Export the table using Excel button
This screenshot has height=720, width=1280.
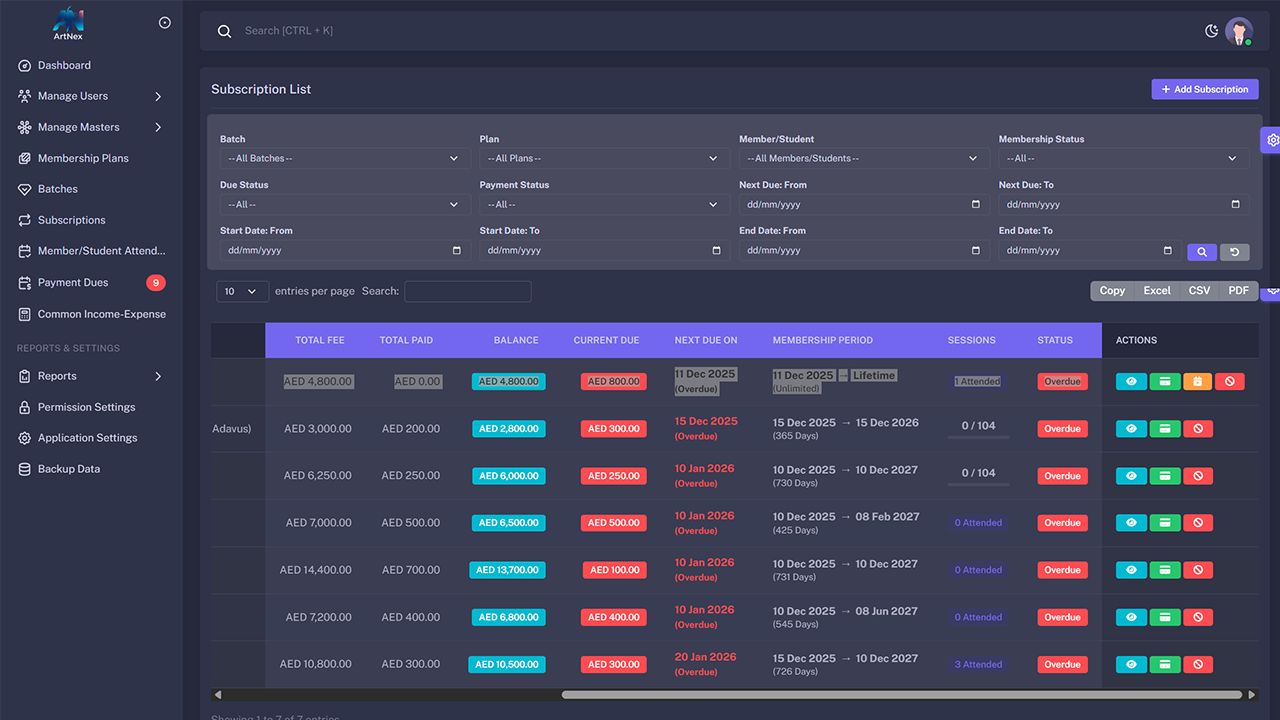(x=1156, y=291)
